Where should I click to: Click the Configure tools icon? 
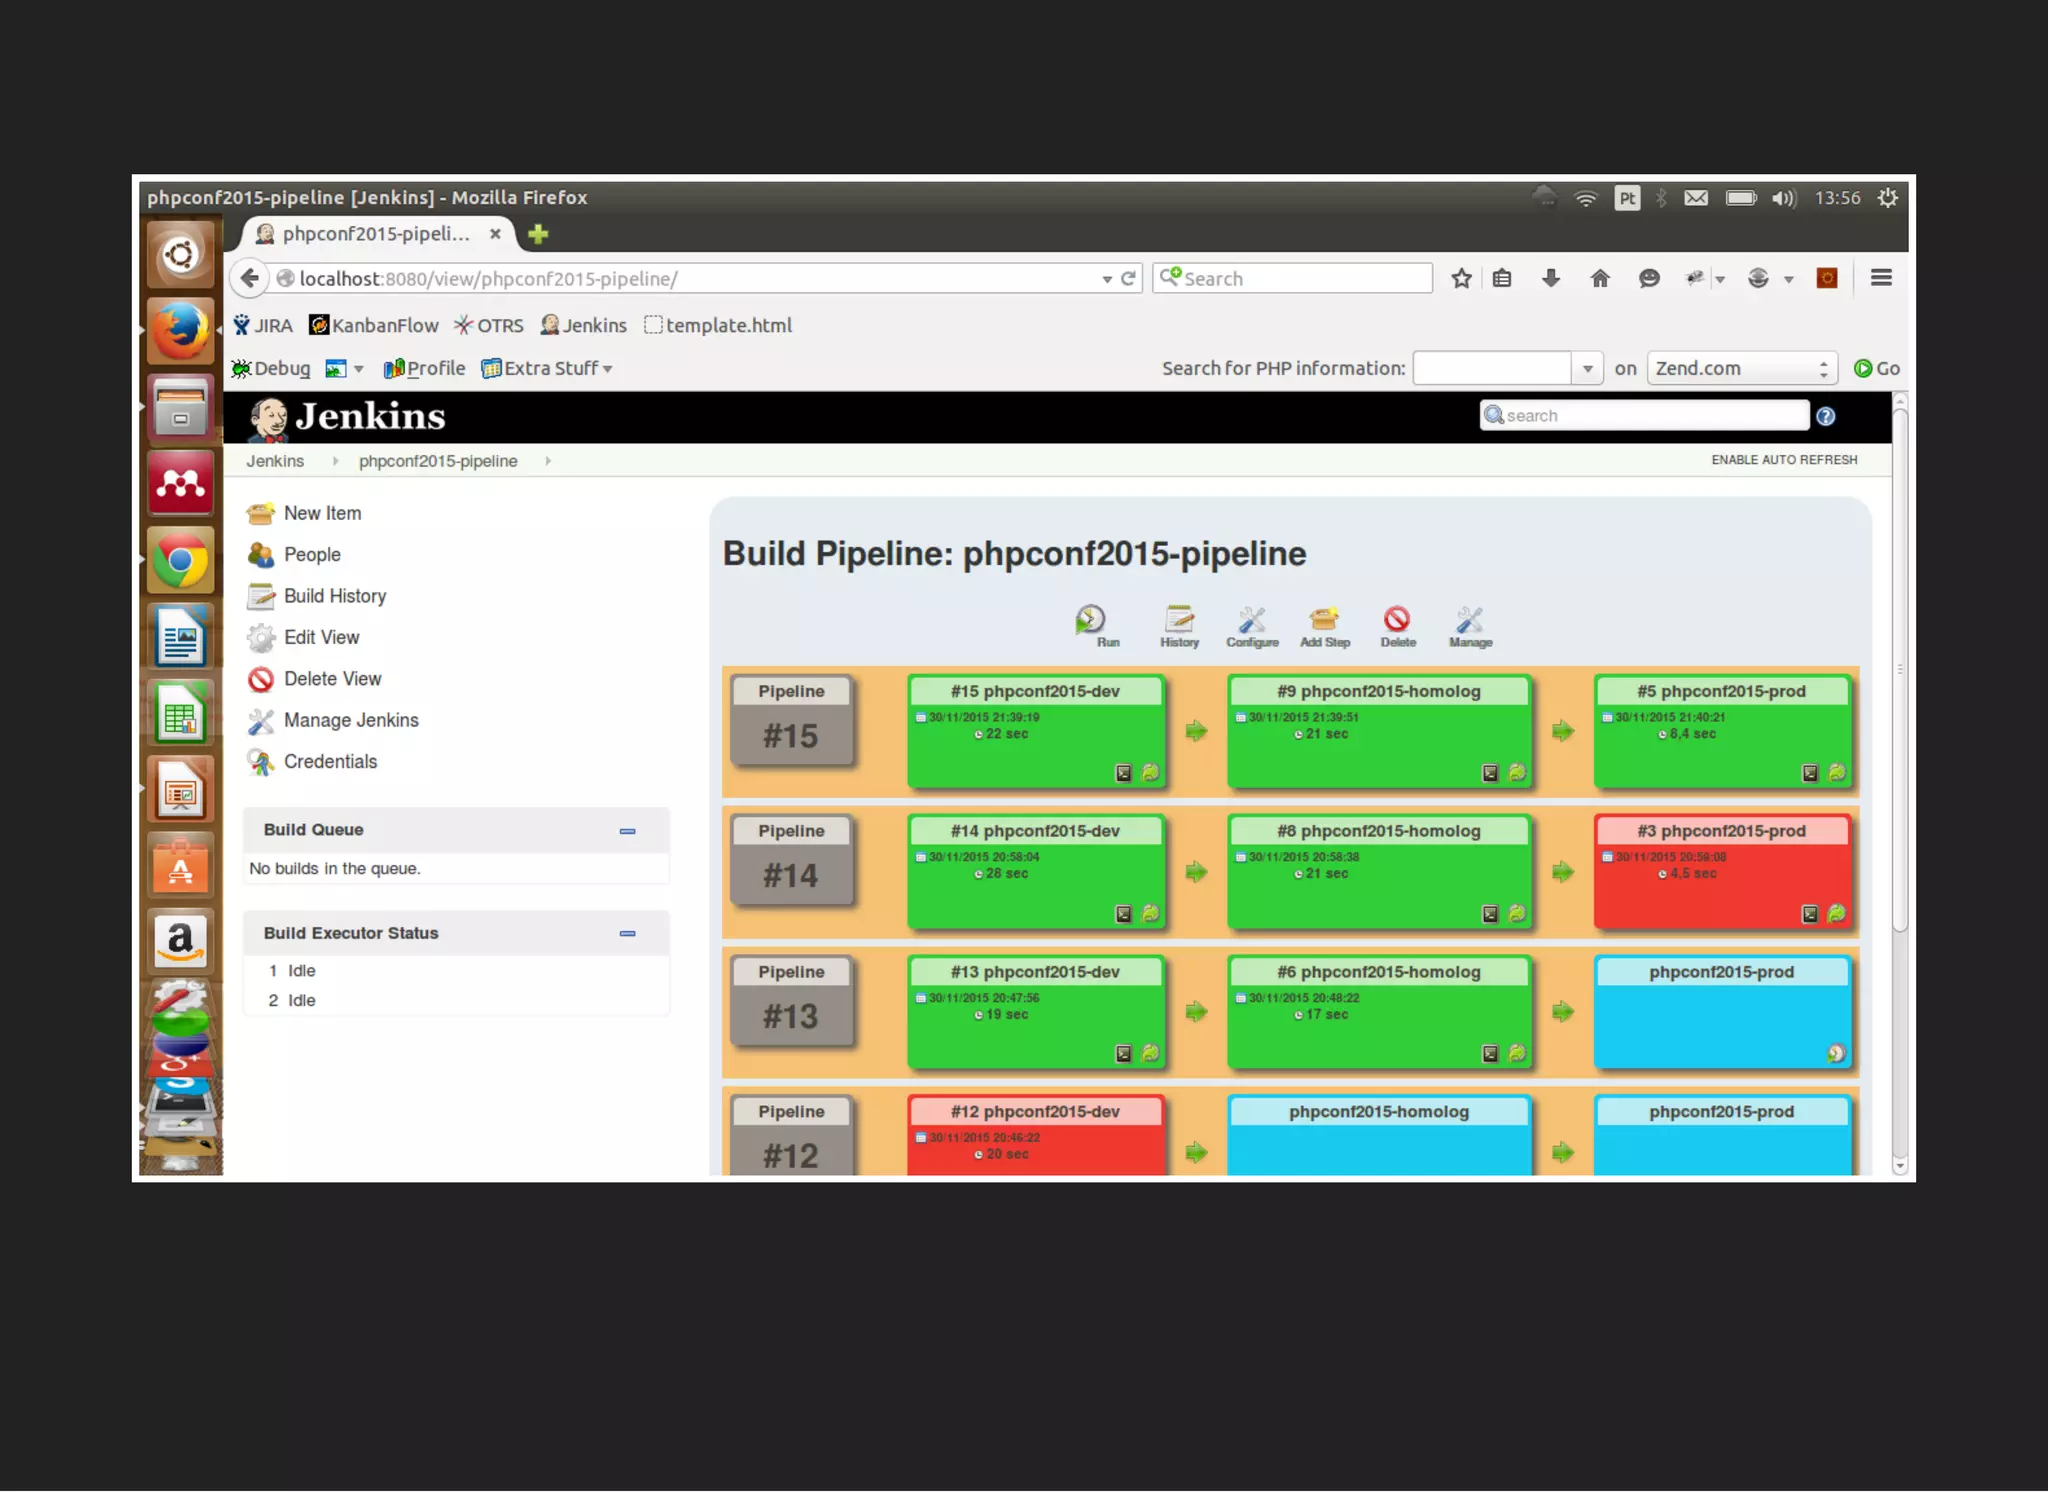click(1252, 621)
